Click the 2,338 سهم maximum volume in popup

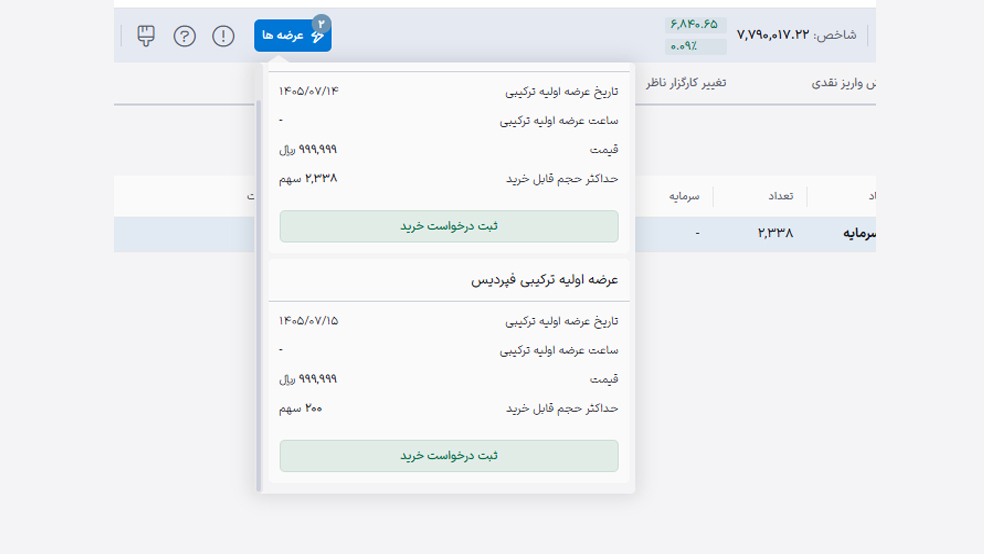(x=308, y=179)
